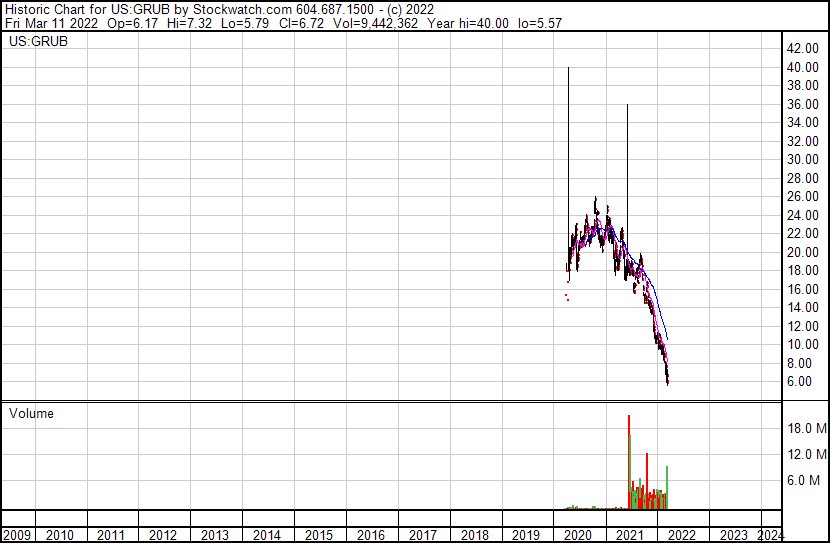The width and height of the screenshot is (830, 543).
Task: Click the 2014 year label on the time axis
Action: coord(266,535)
